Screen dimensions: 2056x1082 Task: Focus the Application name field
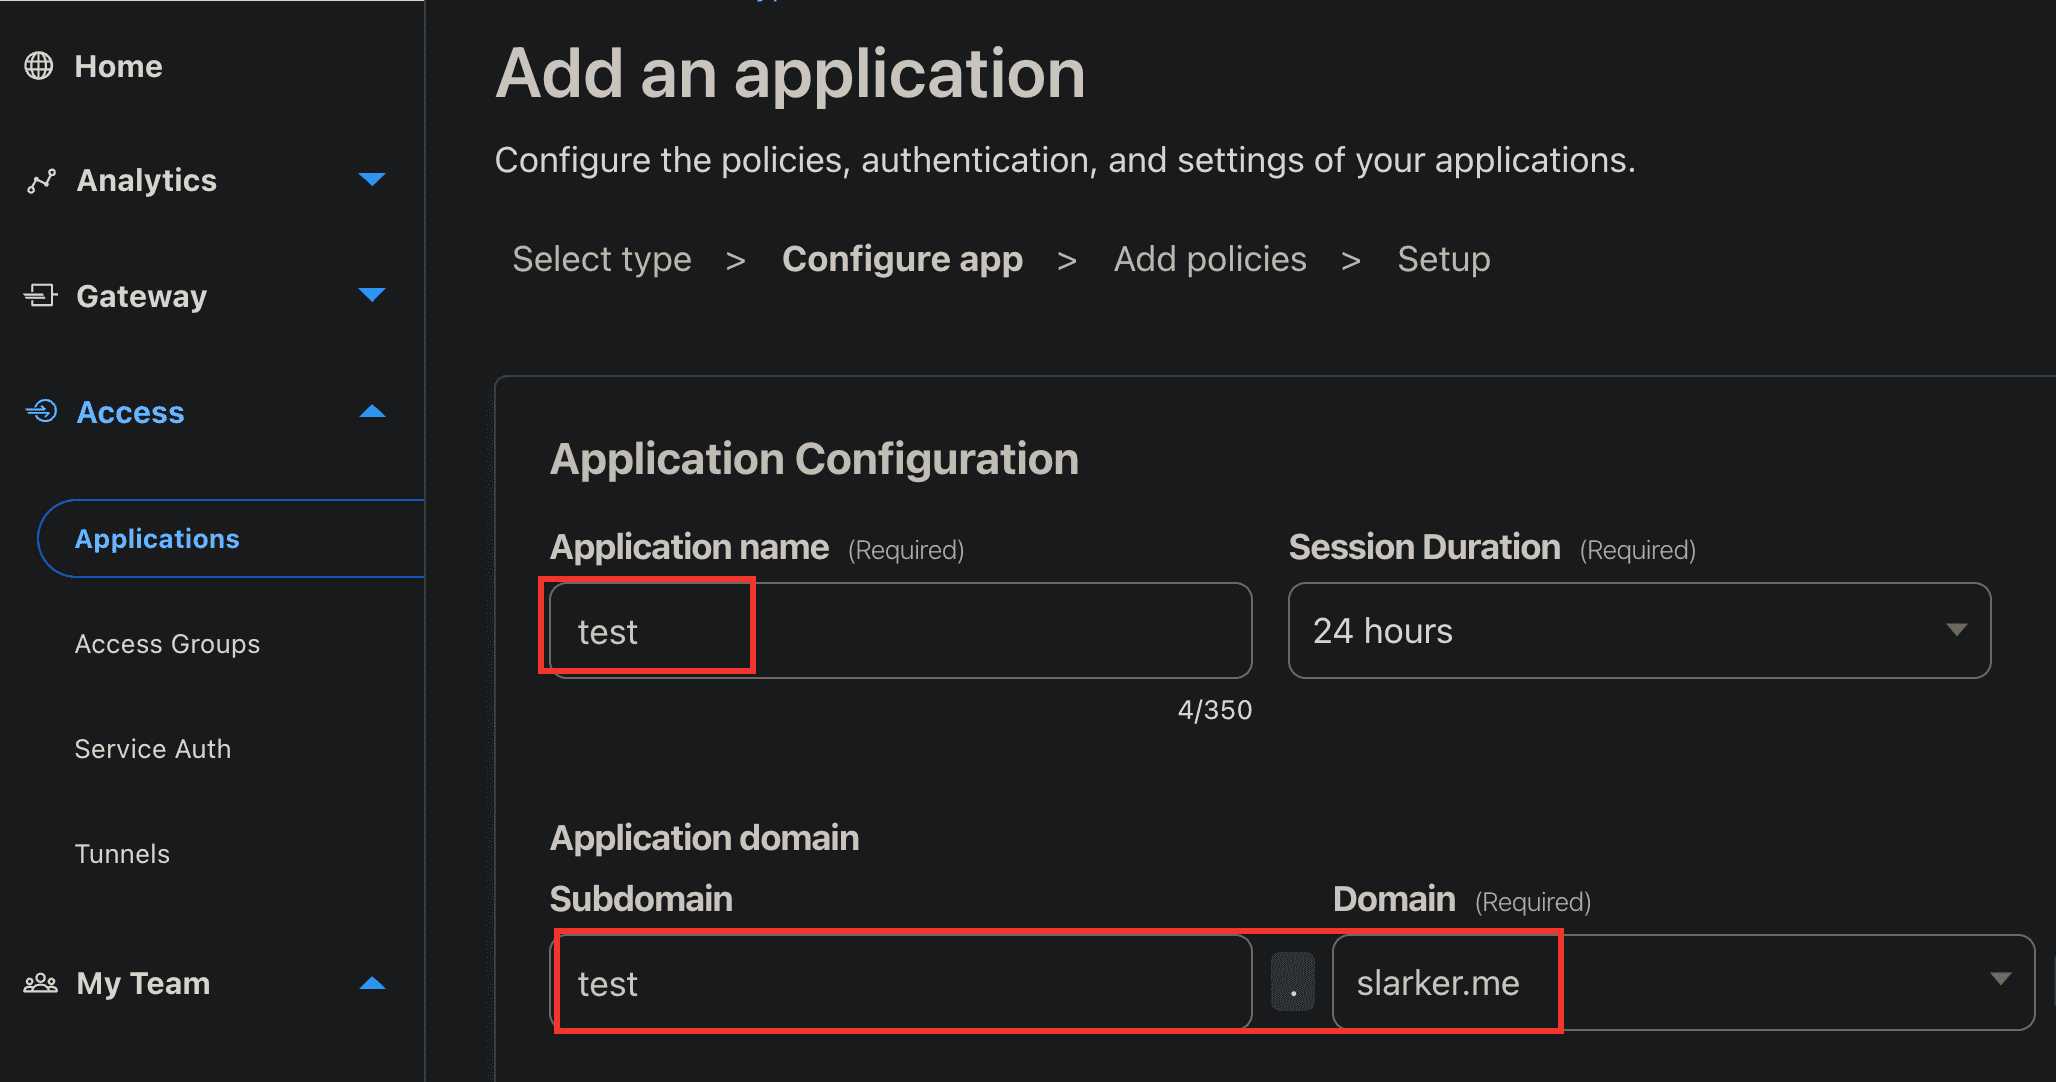click(900, 631)
